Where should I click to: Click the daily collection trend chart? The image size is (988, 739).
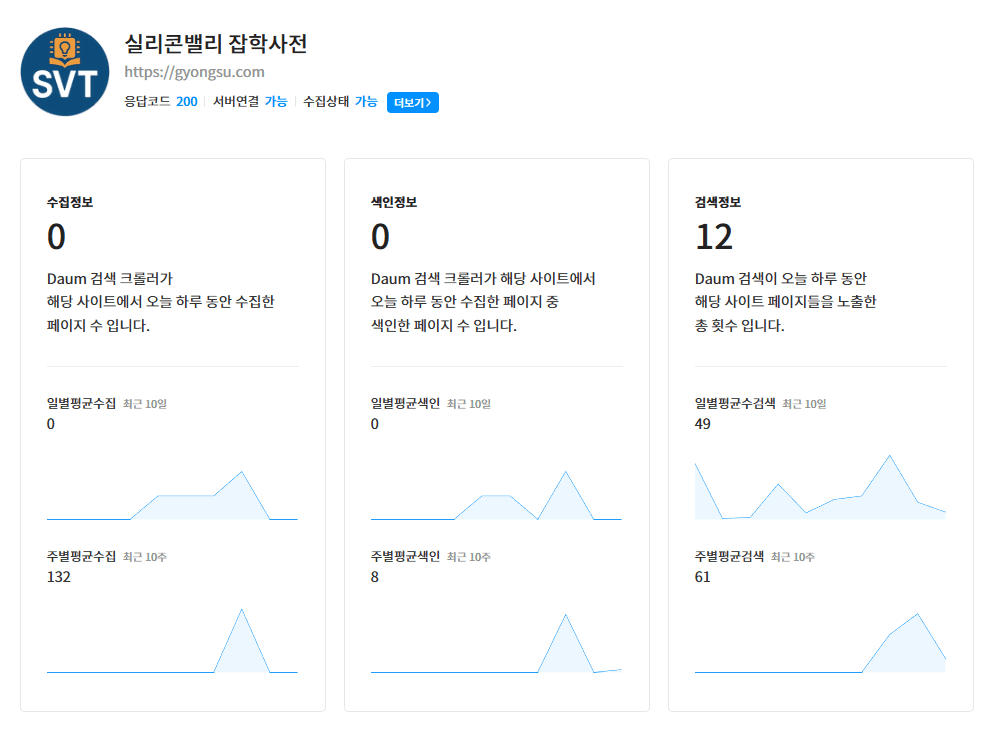click(x=172, y=495)
